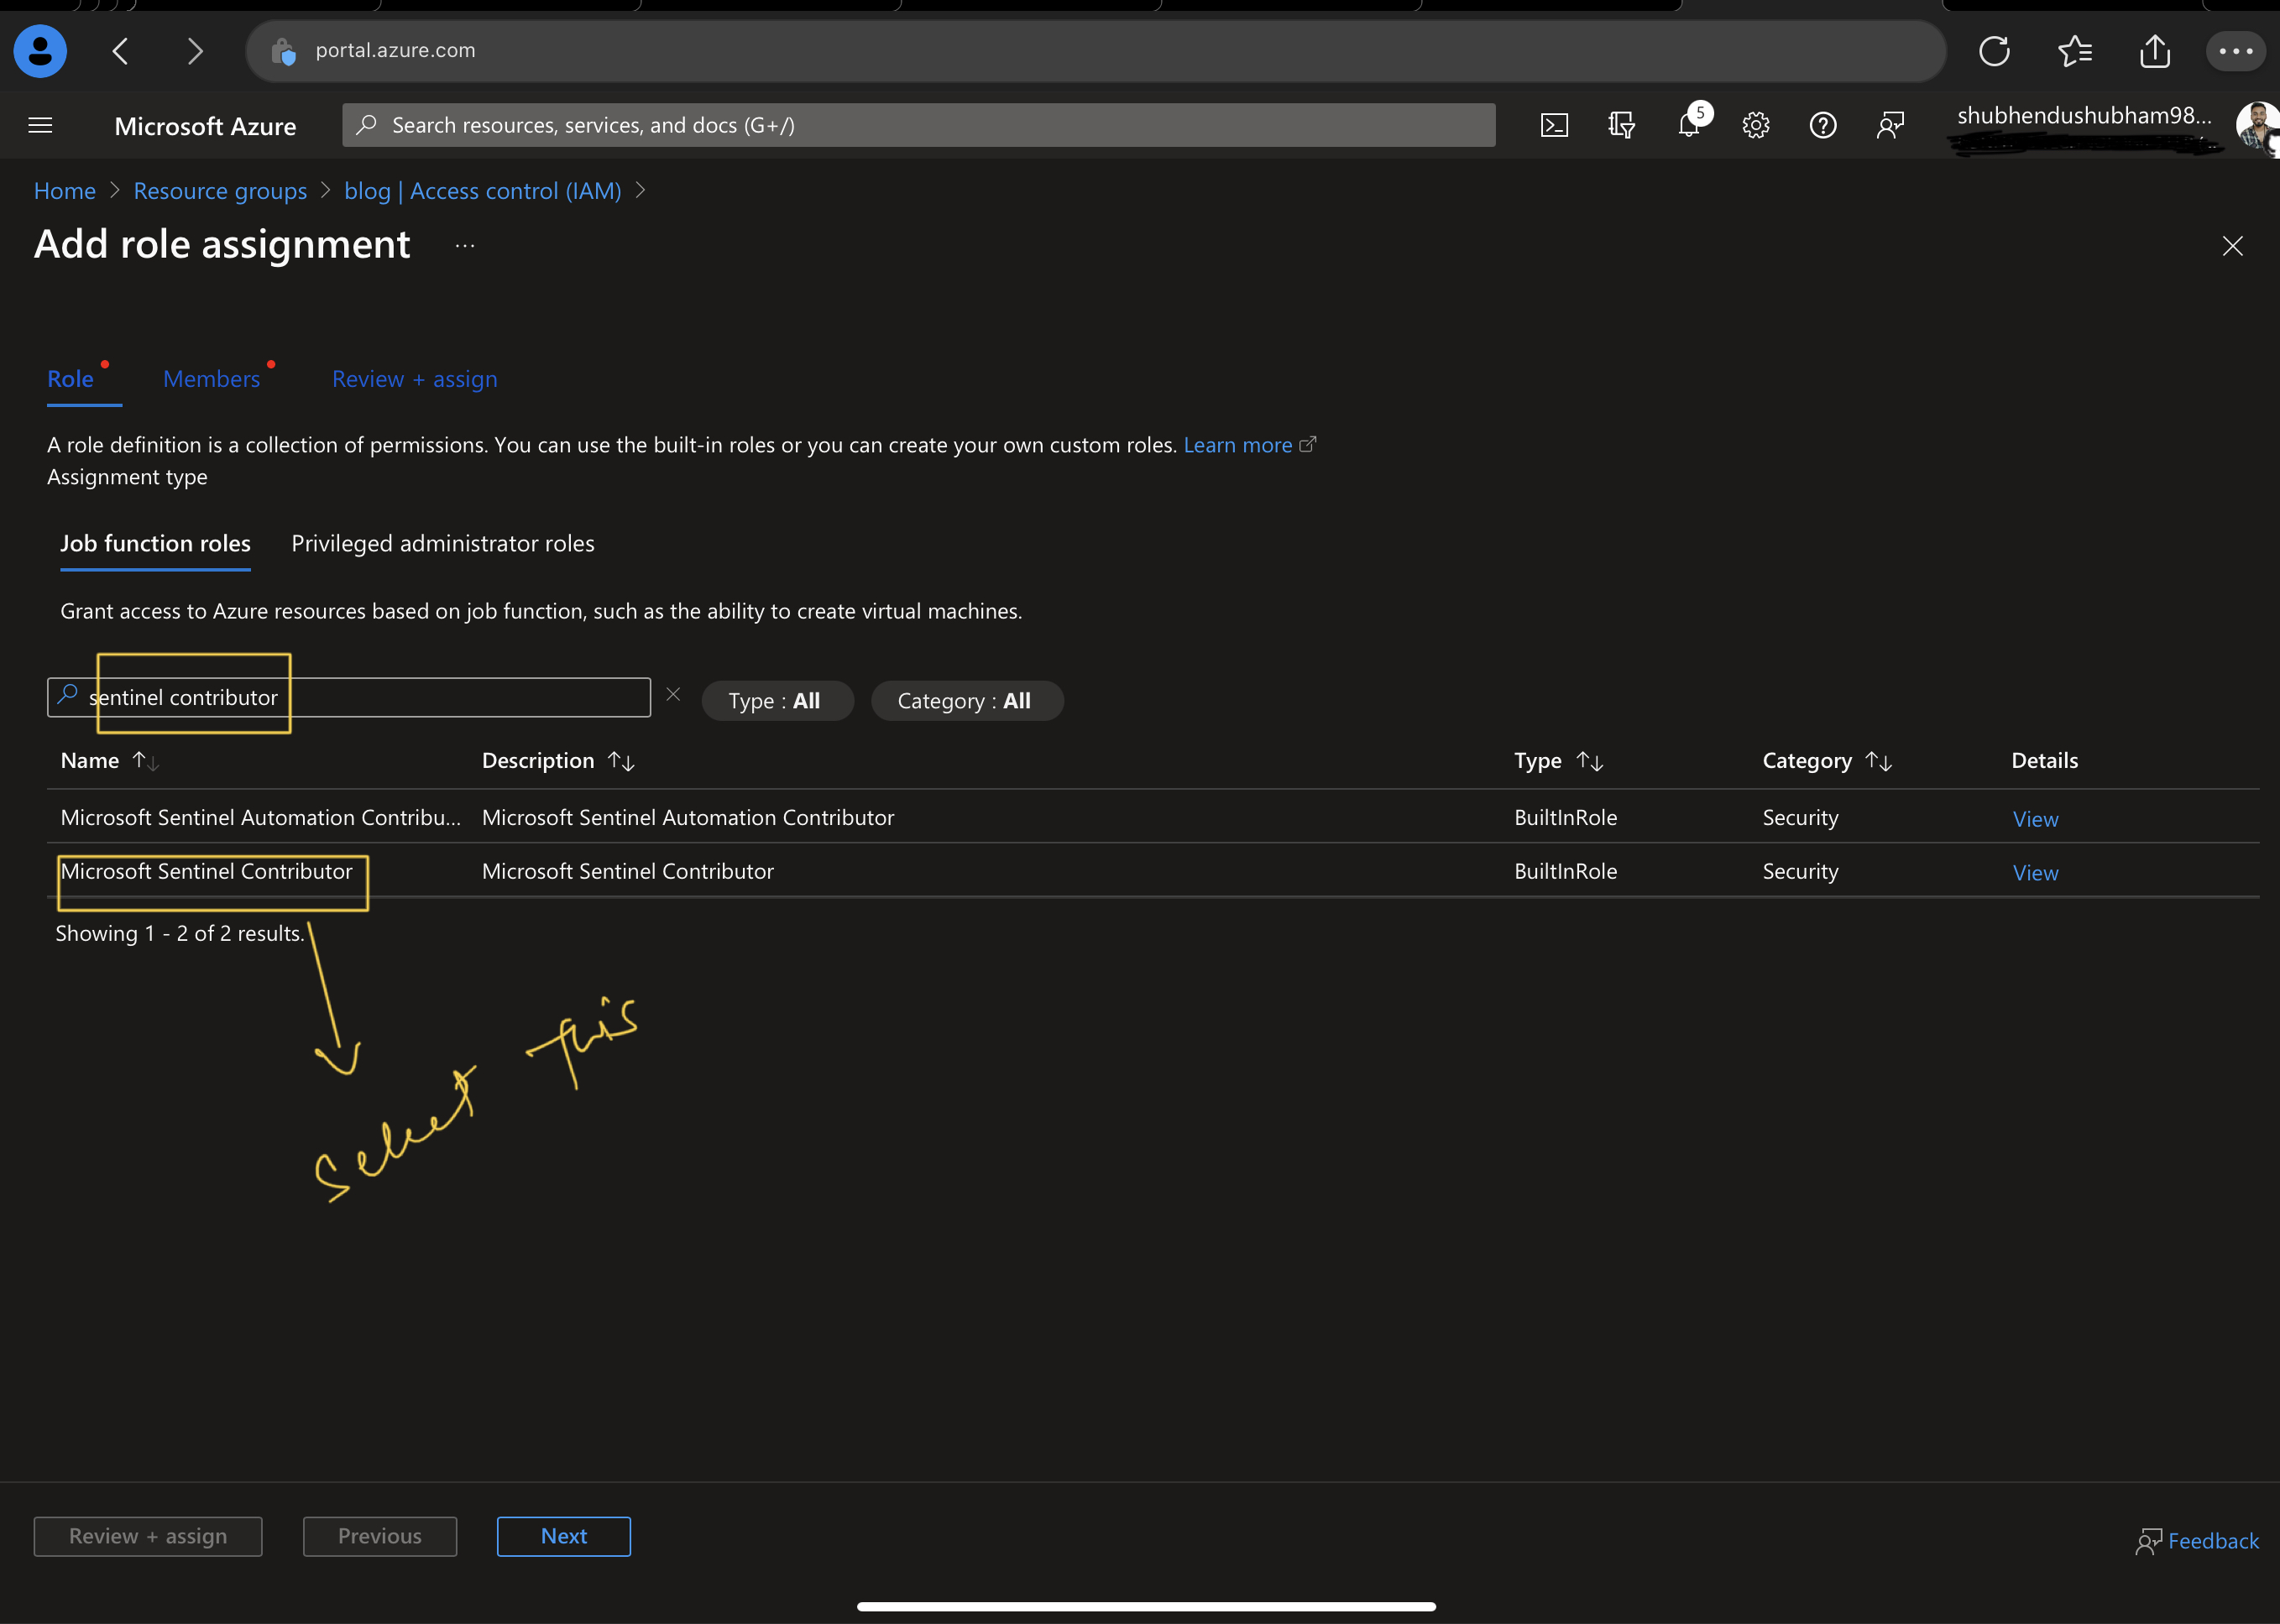Viewport: 2280px width, 1624px height.
Task: Open the account profile picture
Action: [x=2258, y=127]
